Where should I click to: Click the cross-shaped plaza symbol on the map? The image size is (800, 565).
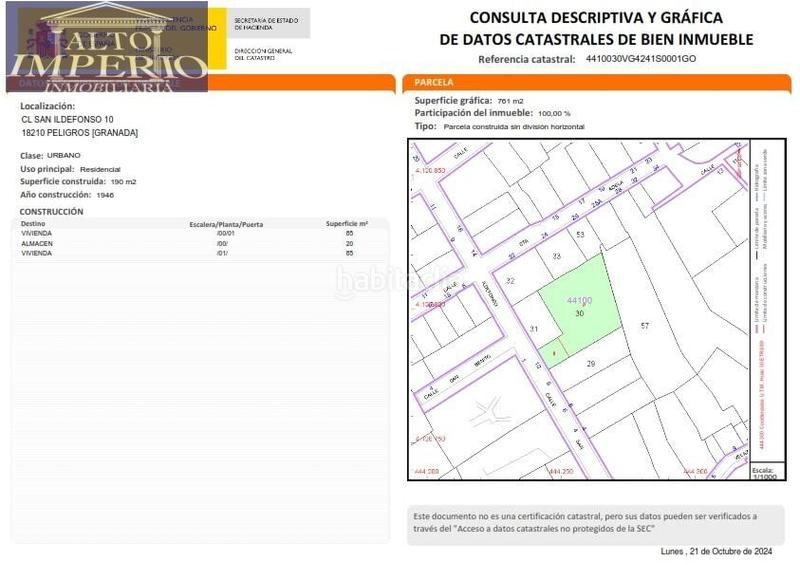(490, 410)
